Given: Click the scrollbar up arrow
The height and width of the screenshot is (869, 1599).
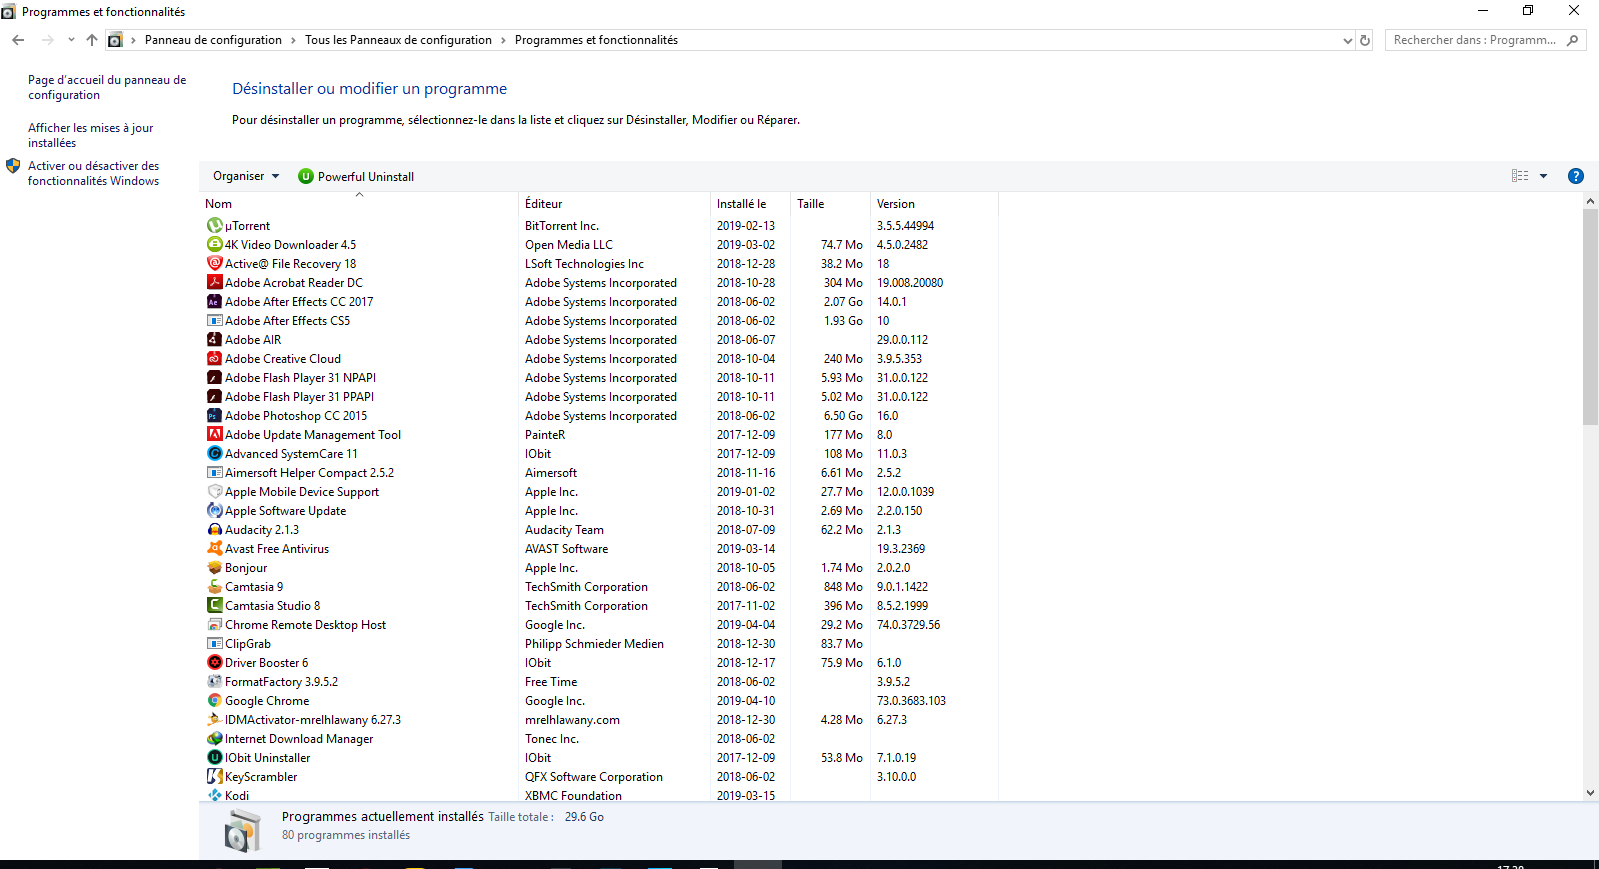Looking at the screenshot, I should (1590, 201).
